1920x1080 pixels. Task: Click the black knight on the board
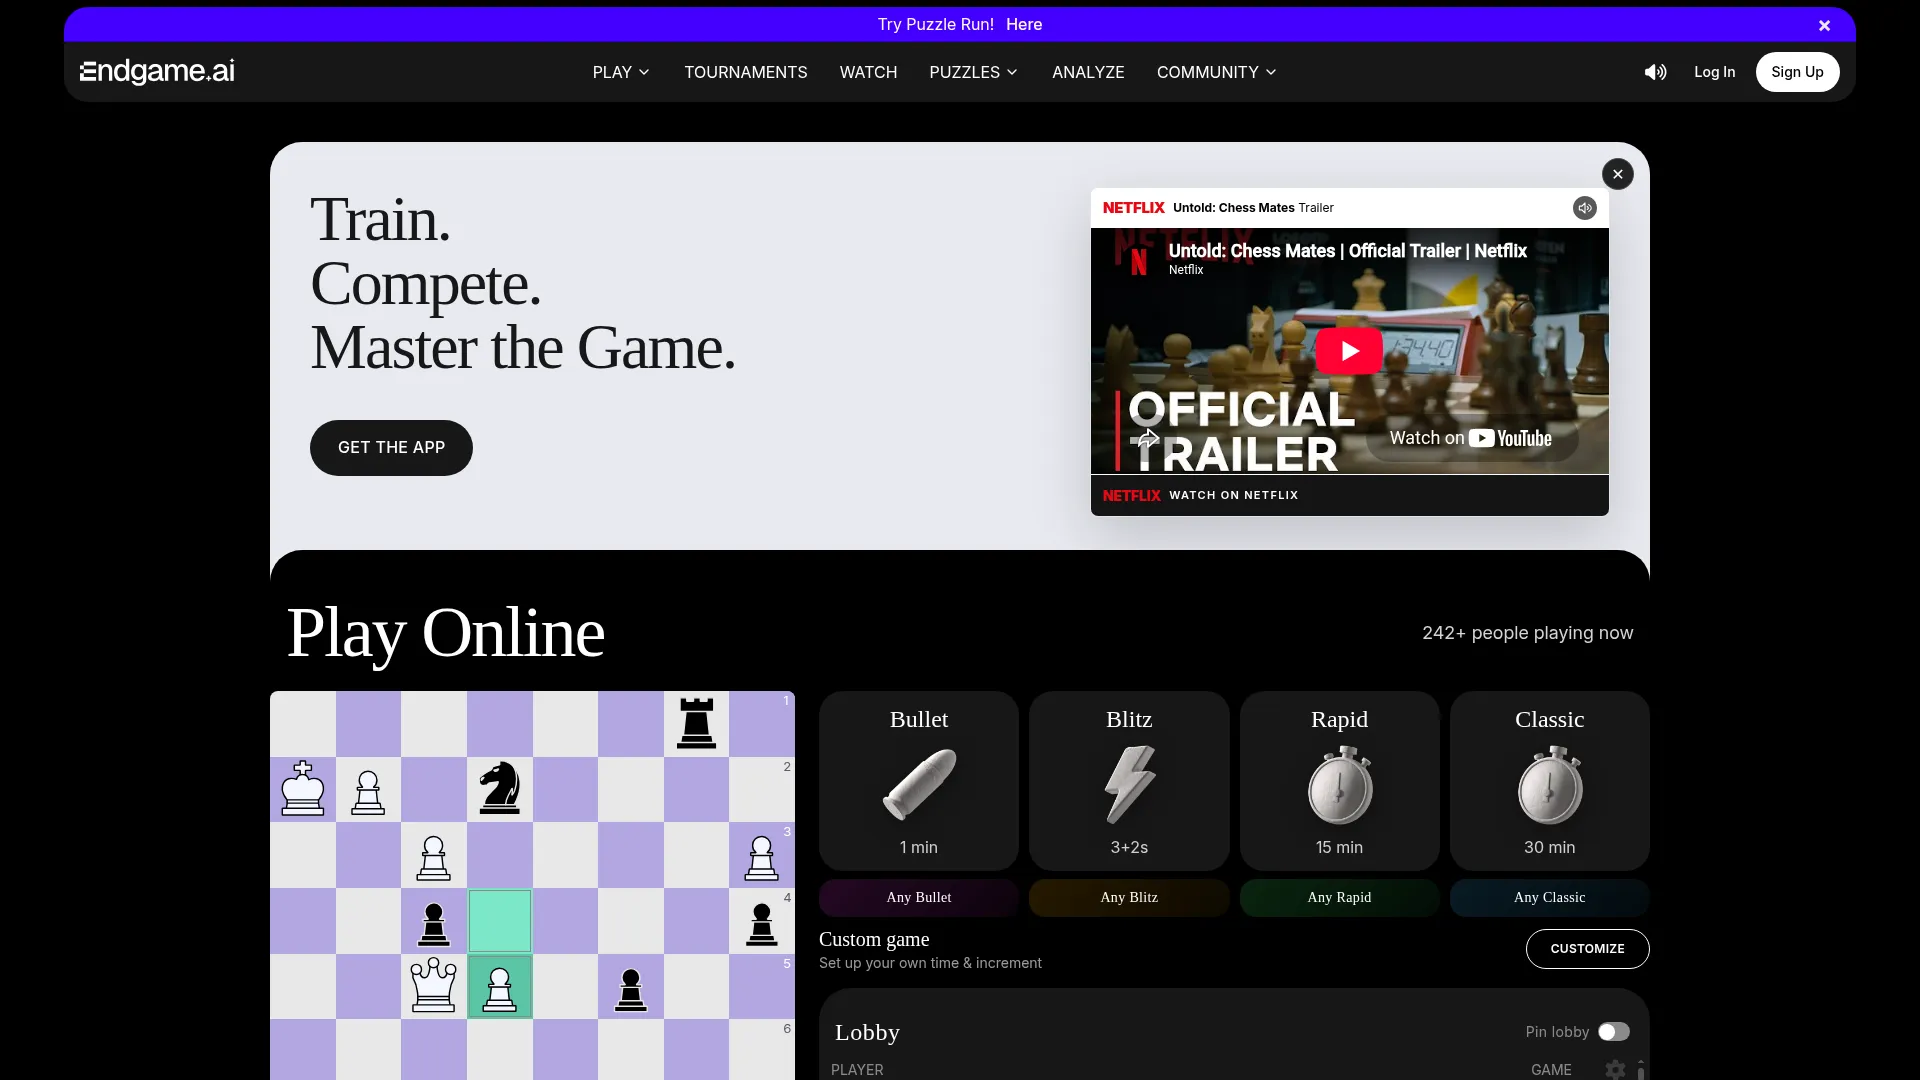(500, 788)
